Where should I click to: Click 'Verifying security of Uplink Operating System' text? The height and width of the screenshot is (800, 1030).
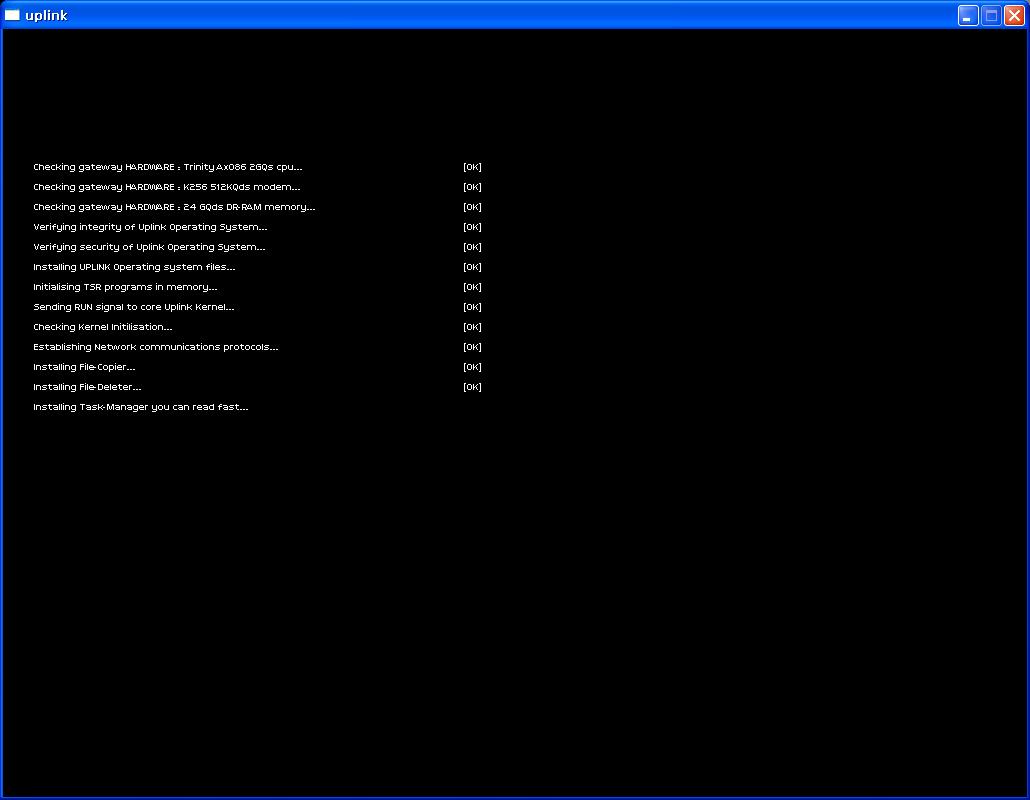(x=149, y=247)
